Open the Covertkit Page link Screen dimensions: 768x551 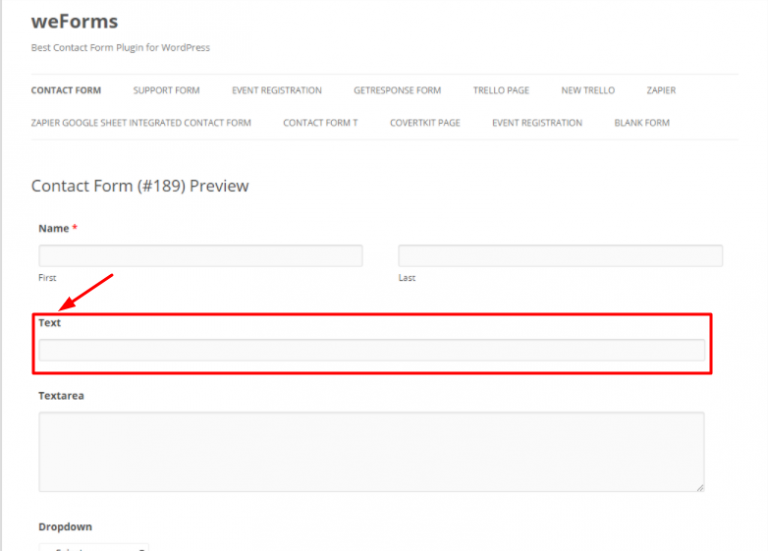(425, 123)
